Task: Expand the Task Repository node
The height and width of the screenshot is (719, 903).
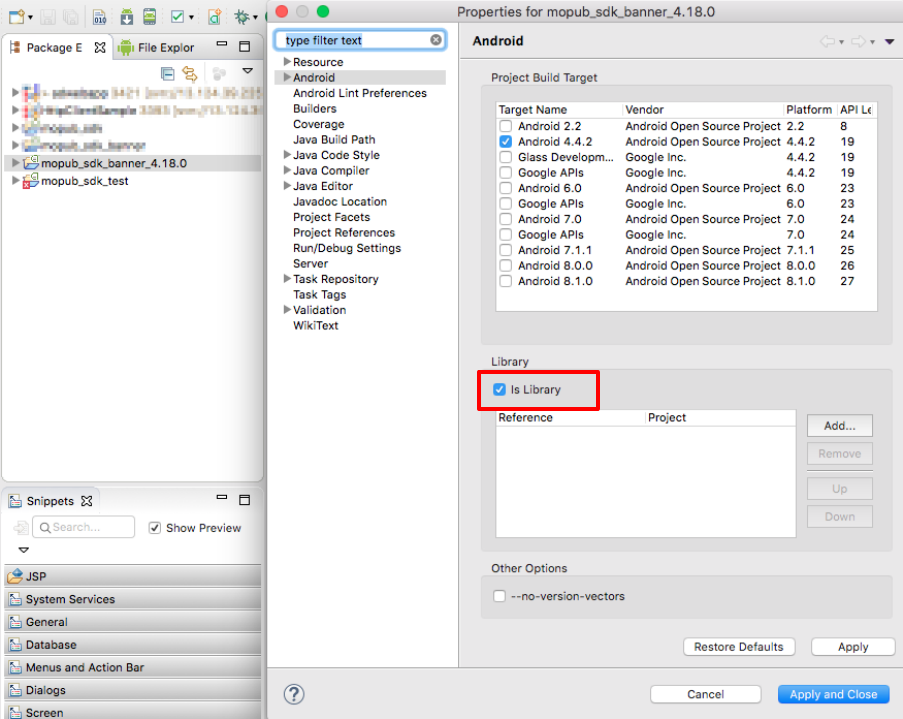Action: point(287,278)
